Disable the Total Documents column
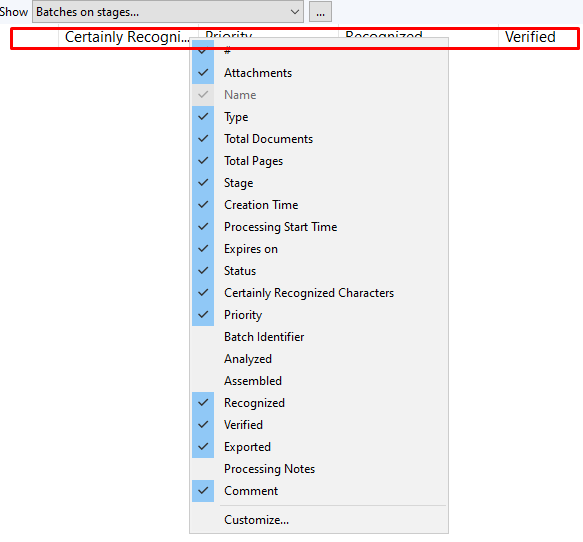The image size is (583, 542). click(x=320, y=139)
